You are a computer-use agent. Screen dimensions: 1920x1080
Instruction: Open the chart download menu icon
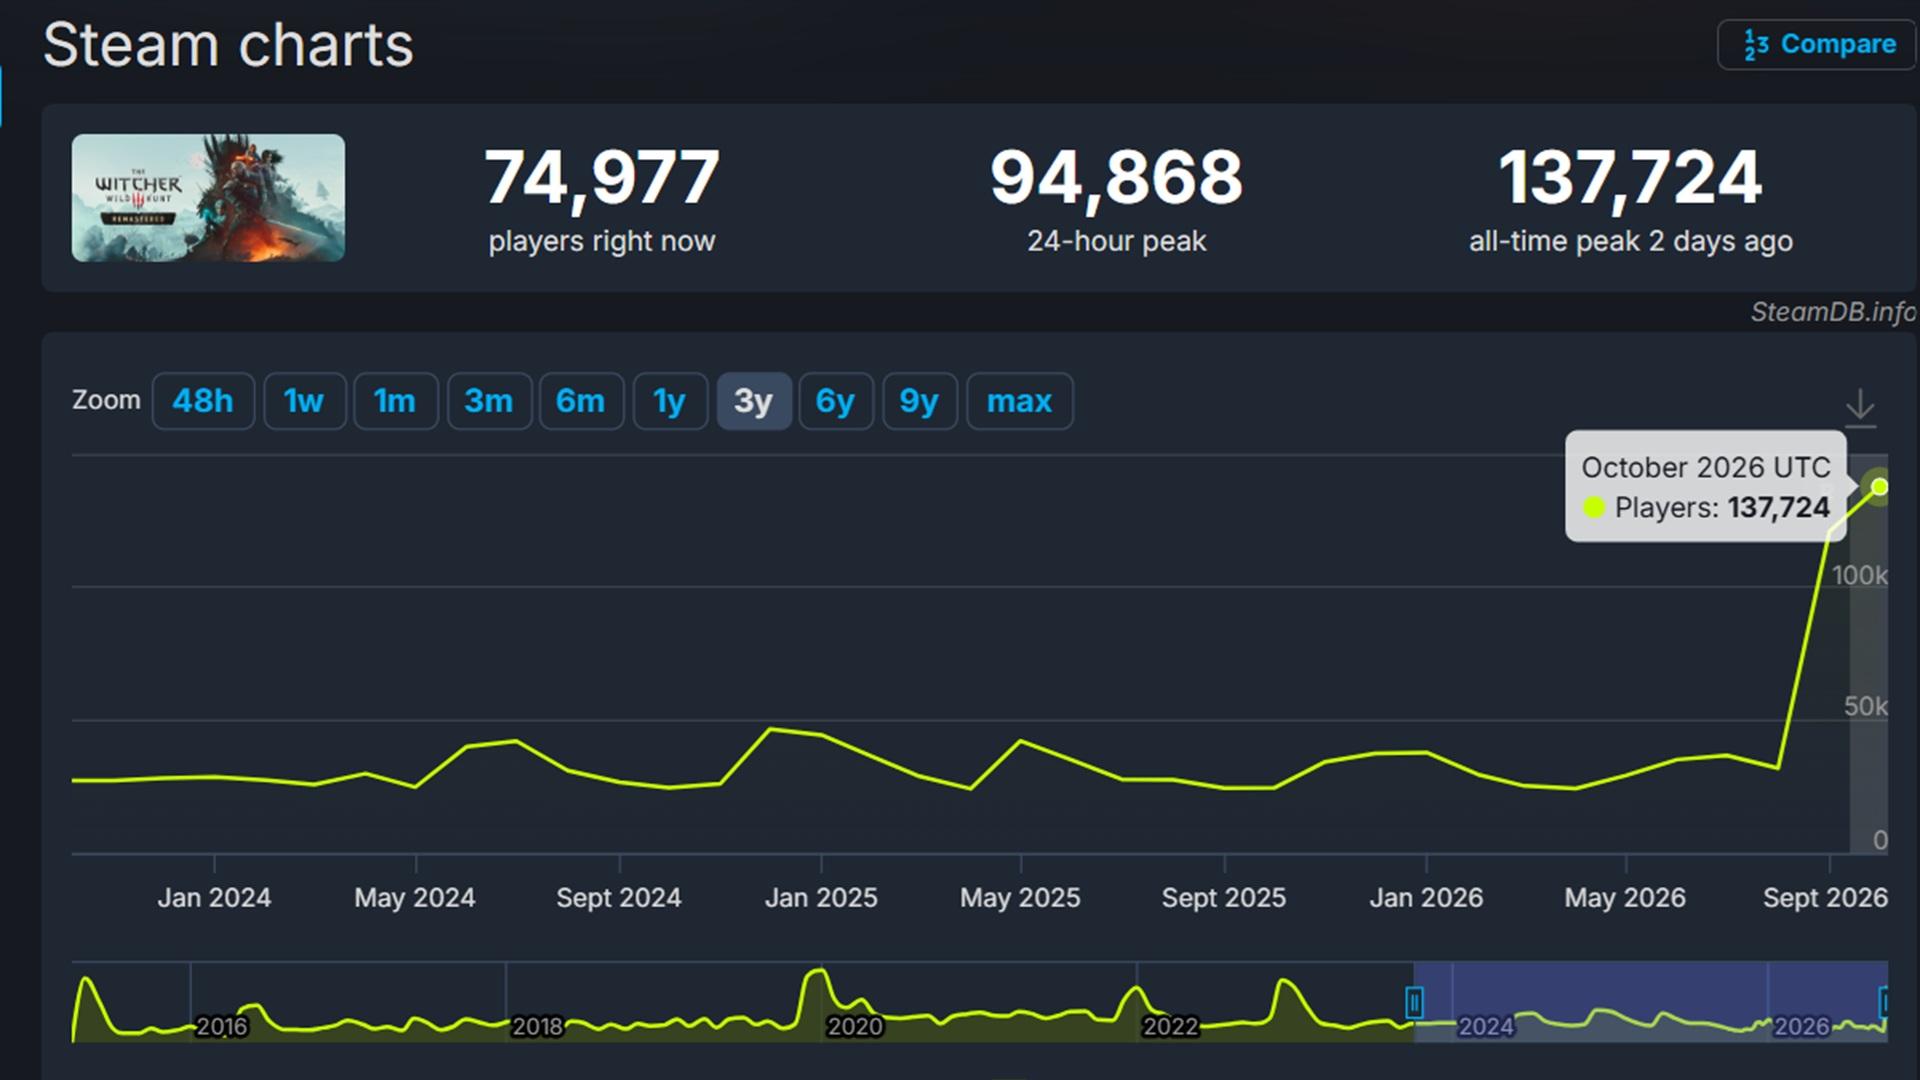pos(1860,408)
